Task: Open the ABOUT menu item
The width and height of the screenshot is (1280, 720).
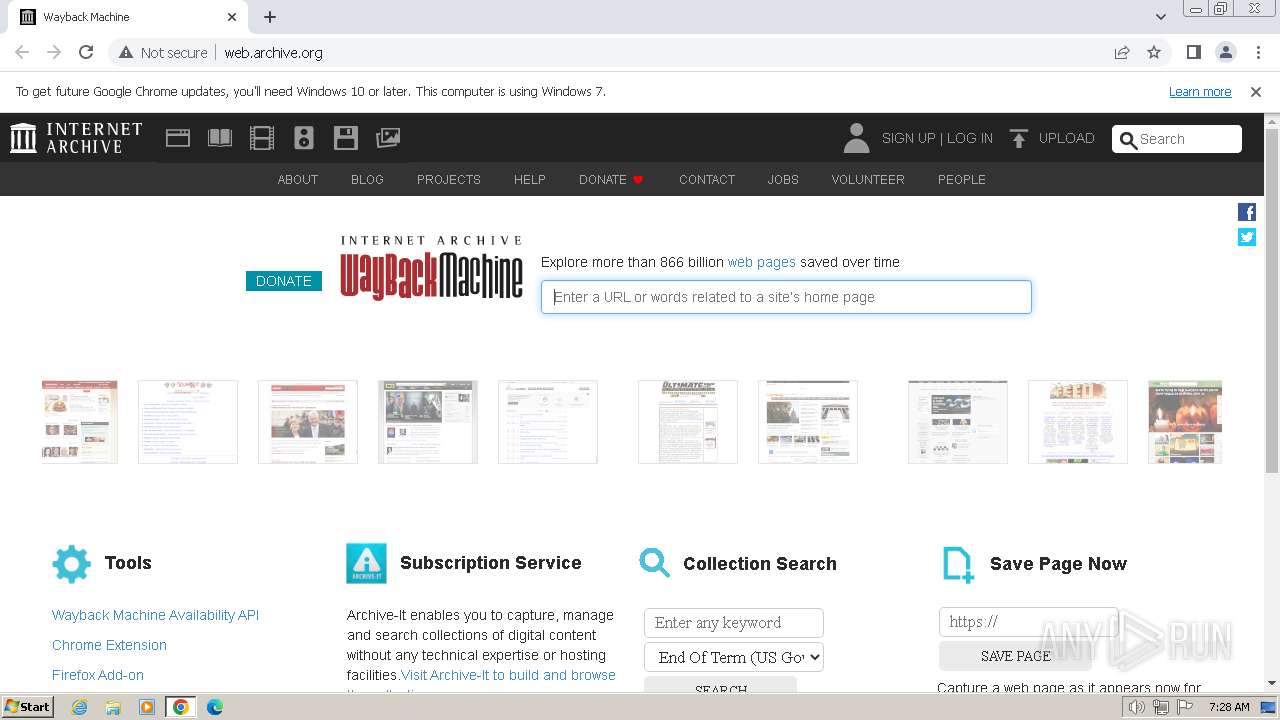Action: (298, 180)
